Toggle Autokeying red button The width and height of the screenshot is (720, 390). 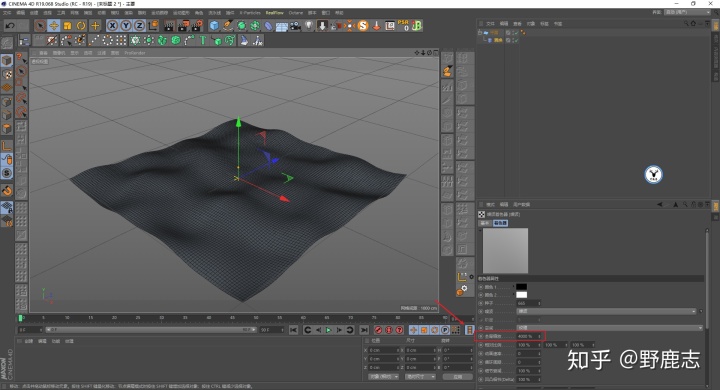pos(388,330)
